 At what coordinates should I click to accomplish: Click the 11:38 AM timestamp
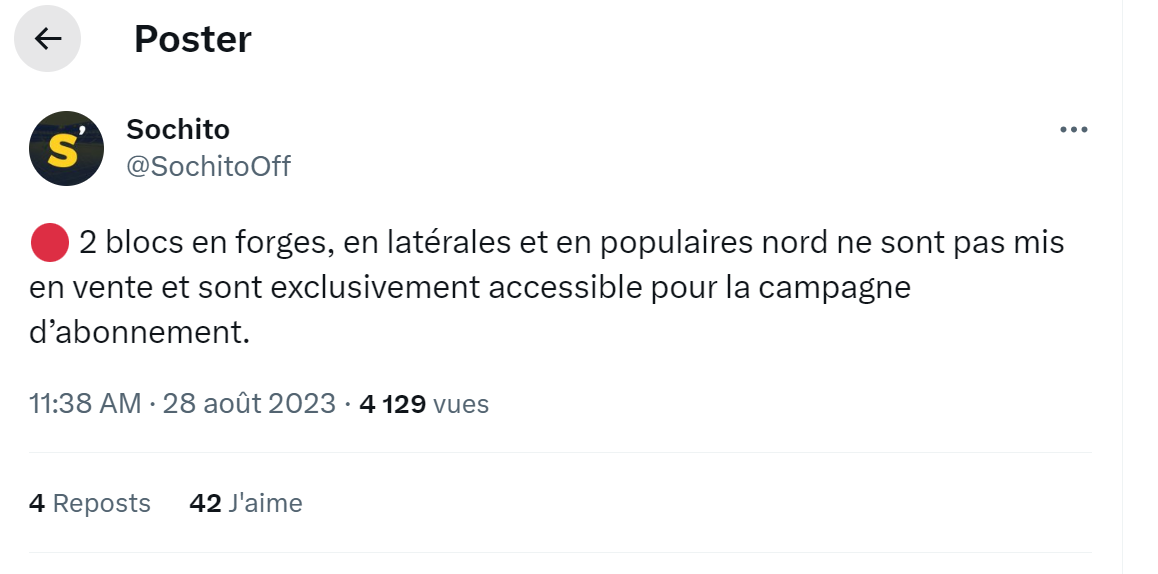(85, 404)
